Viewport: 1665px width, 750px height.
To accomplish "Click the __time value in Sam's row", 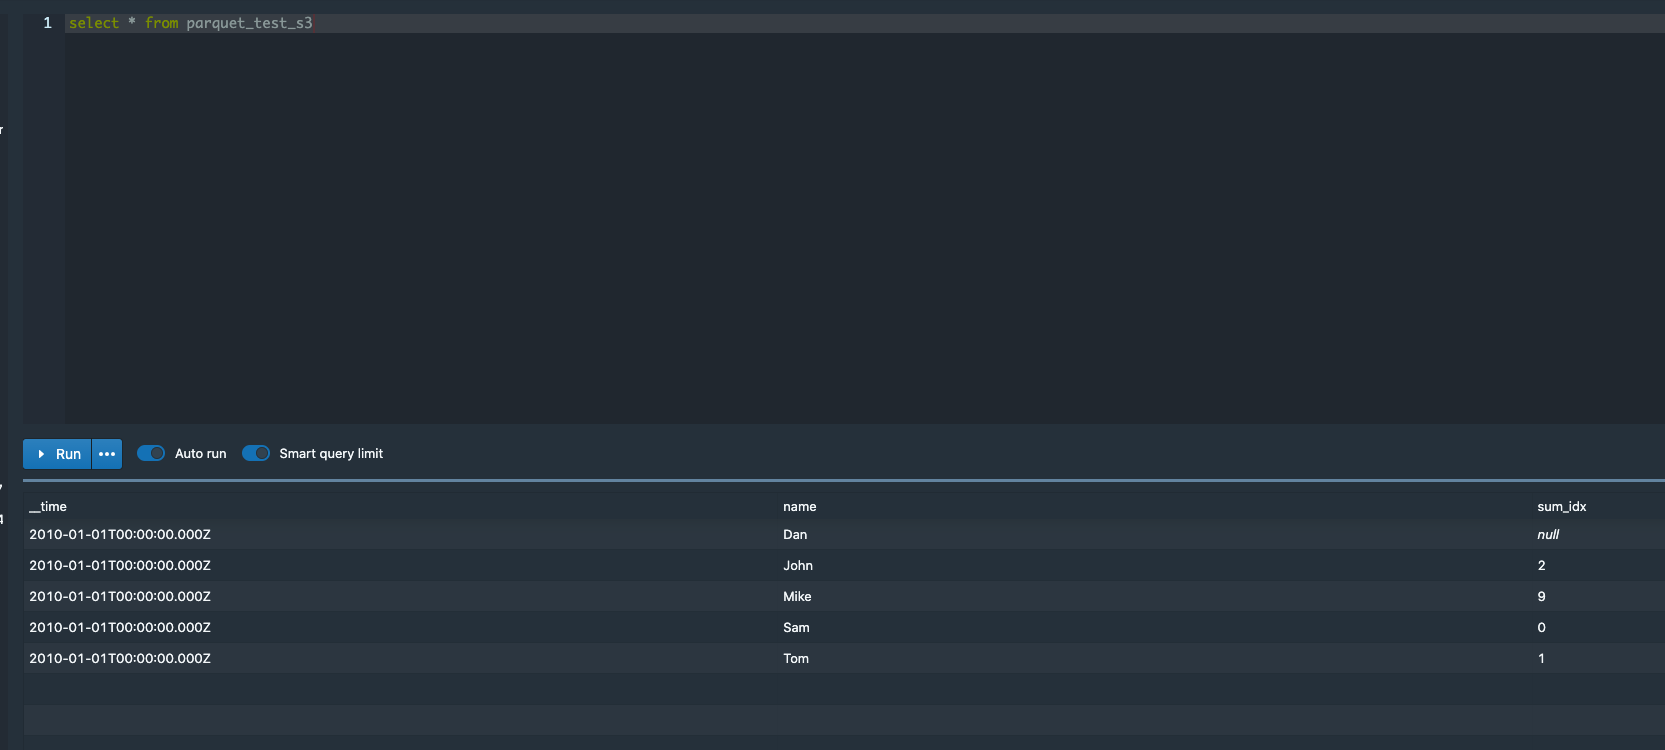I will (120, 628).
